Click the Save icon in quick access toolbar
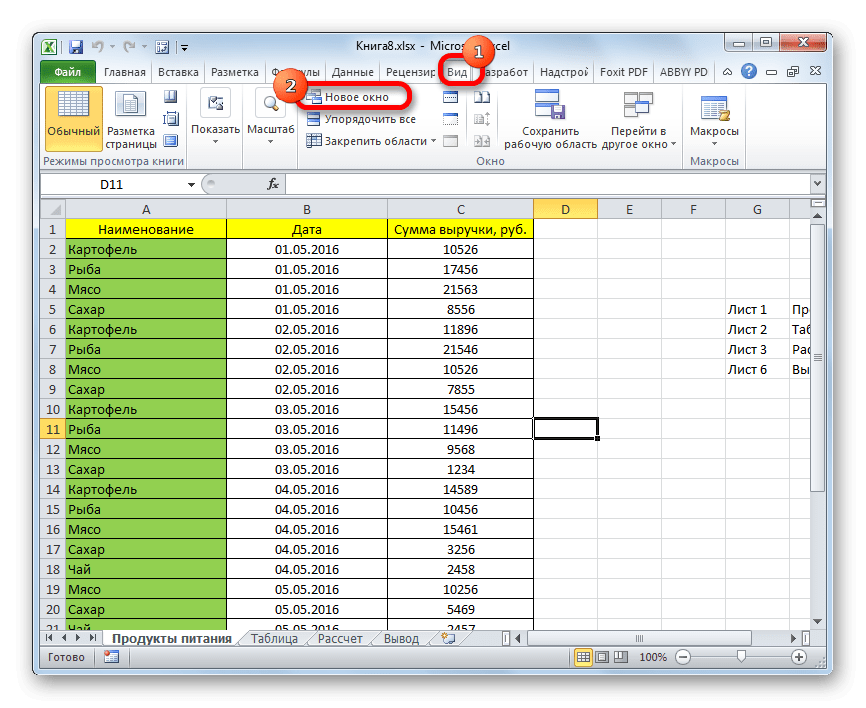The image size is (866, 708). click(x=76, y=46)
